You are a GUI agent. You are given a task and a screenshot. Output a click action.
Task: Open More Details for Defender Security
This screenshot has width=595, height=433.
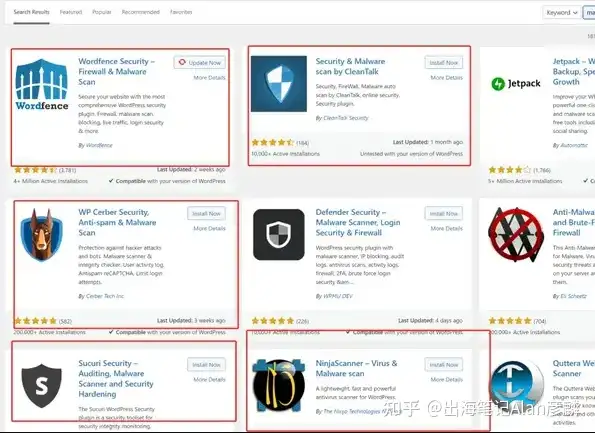pos(447,228)
